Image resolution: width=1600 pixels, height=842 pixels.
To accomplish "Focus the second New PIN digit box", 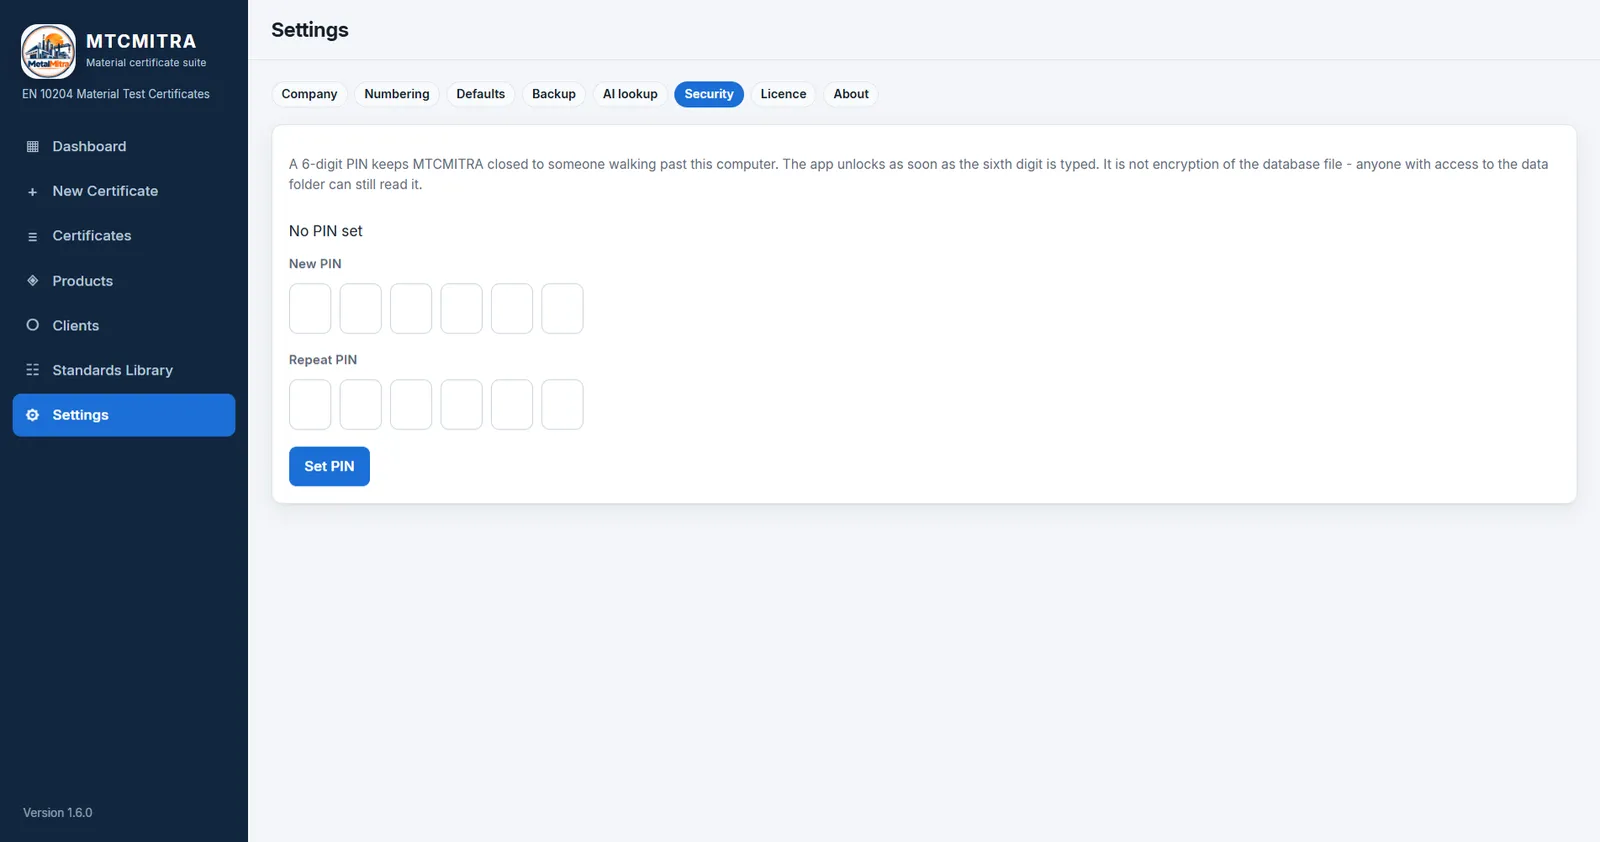I will [360, 309].
